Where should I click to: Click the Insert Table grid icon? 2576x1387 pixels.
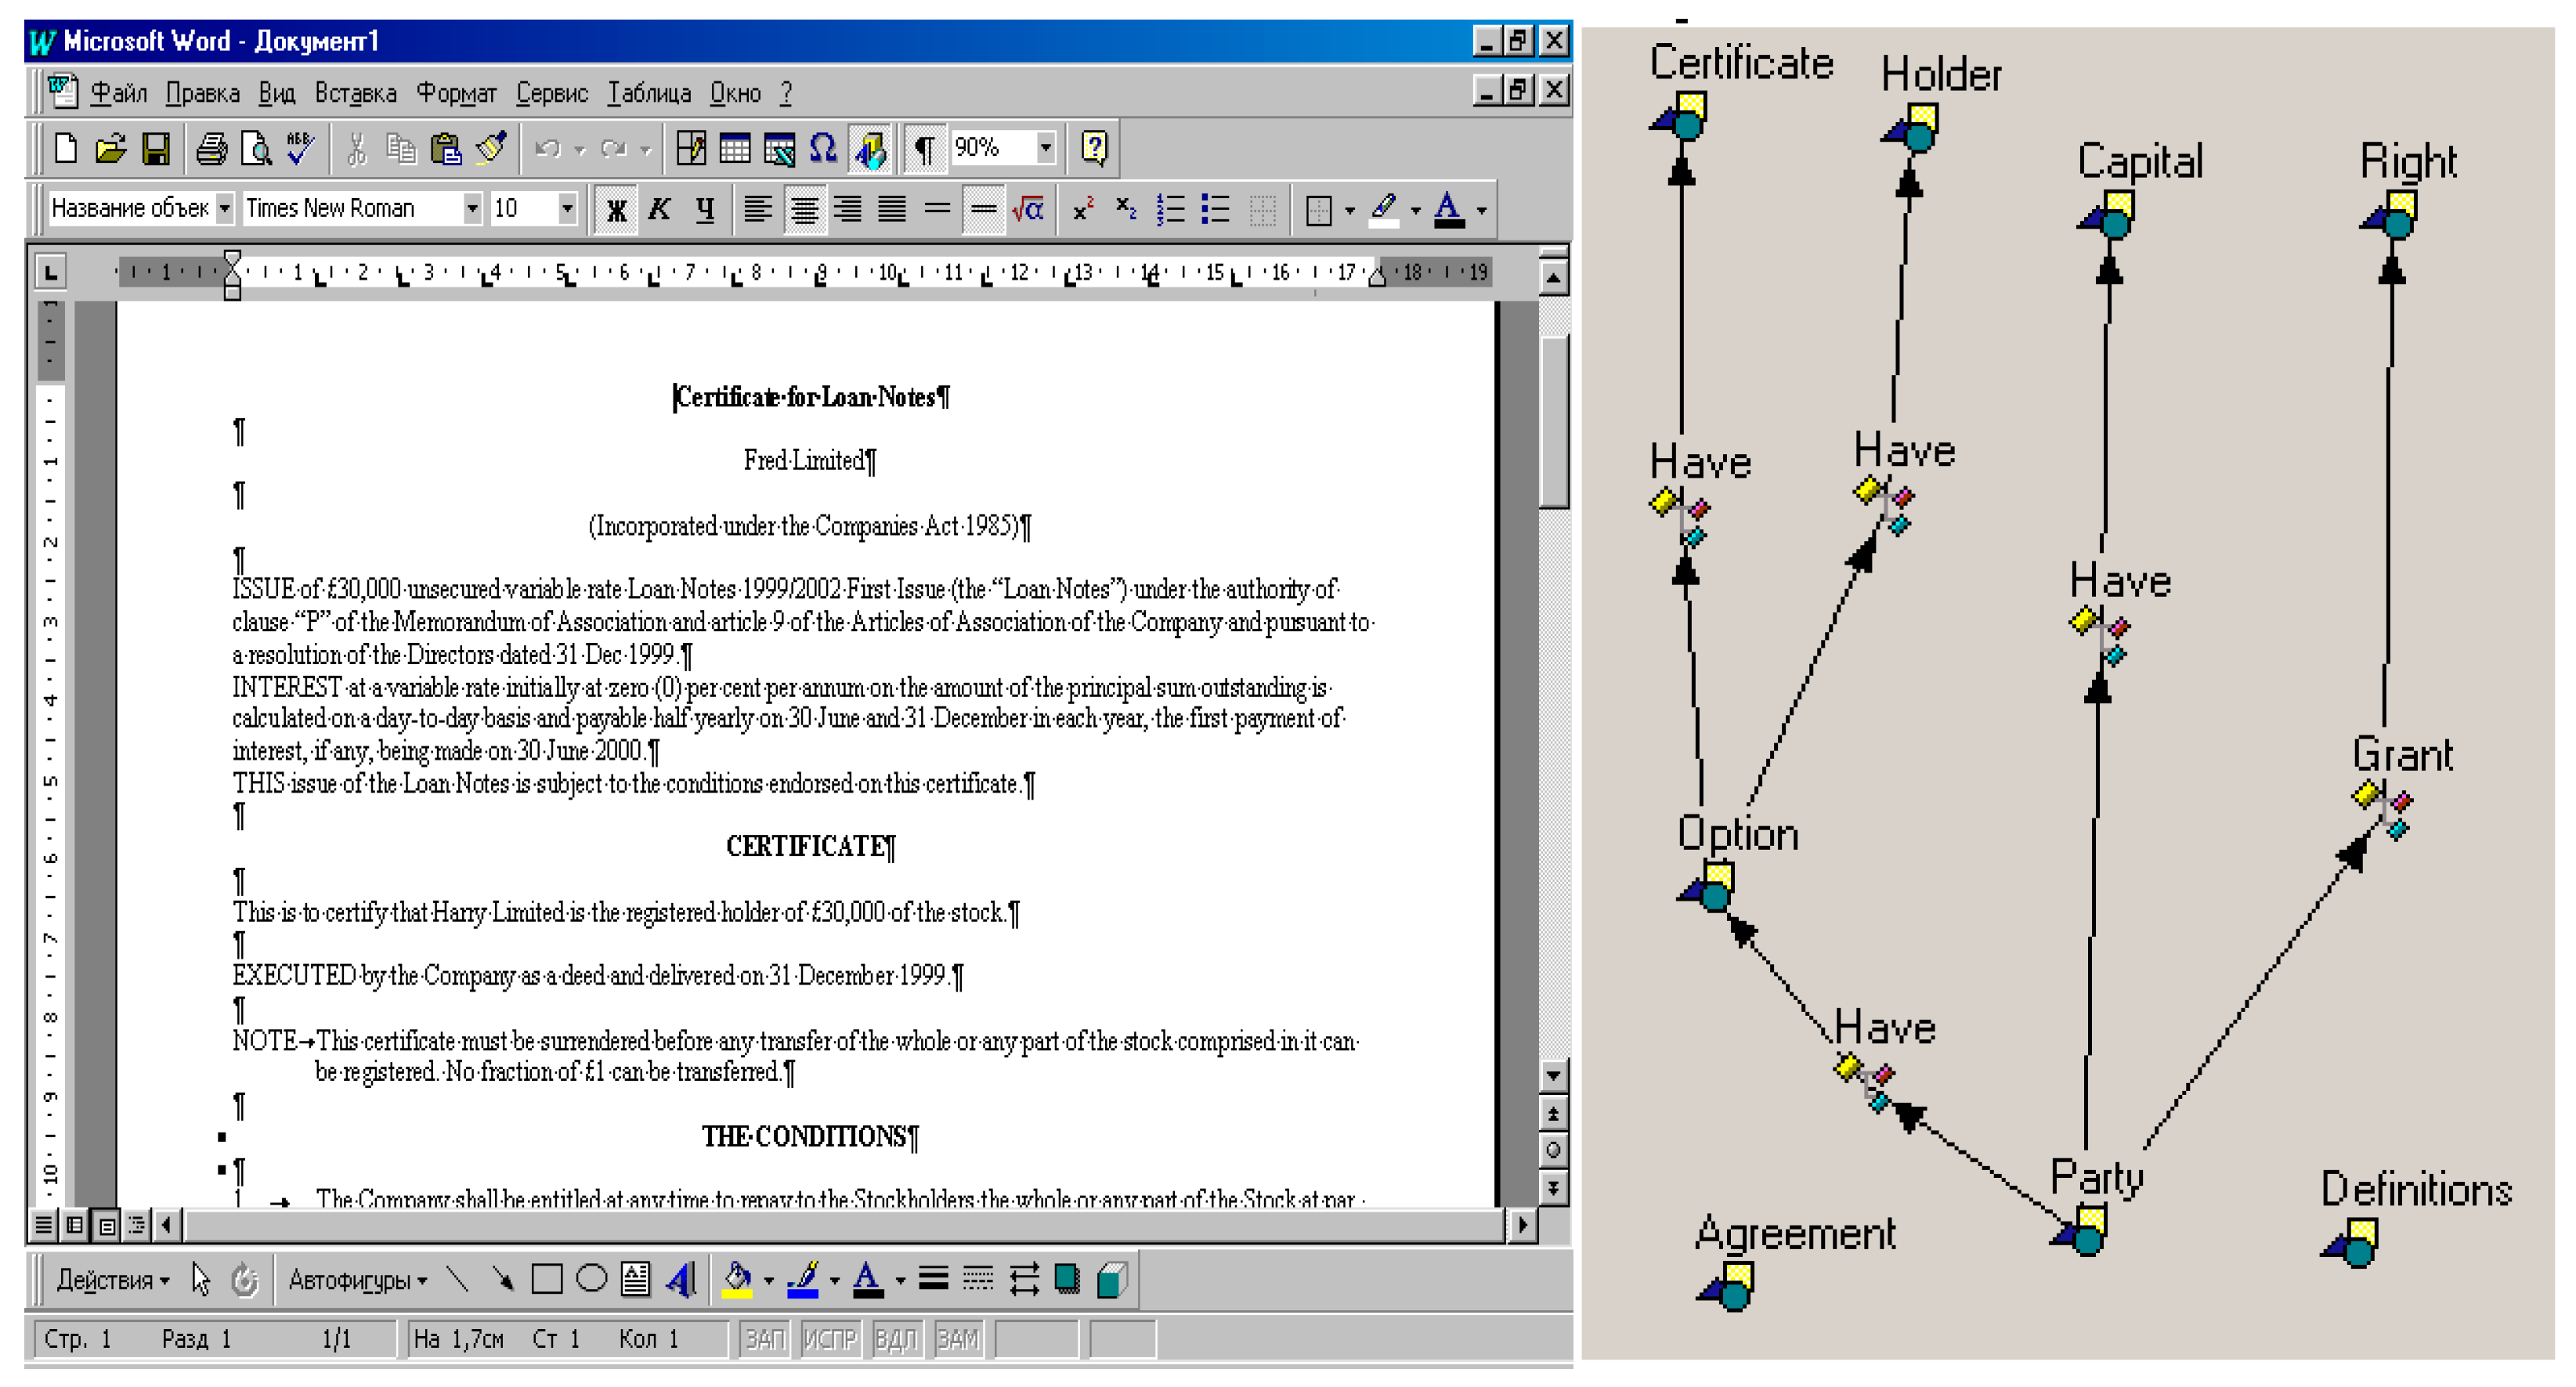click(735, 149)
